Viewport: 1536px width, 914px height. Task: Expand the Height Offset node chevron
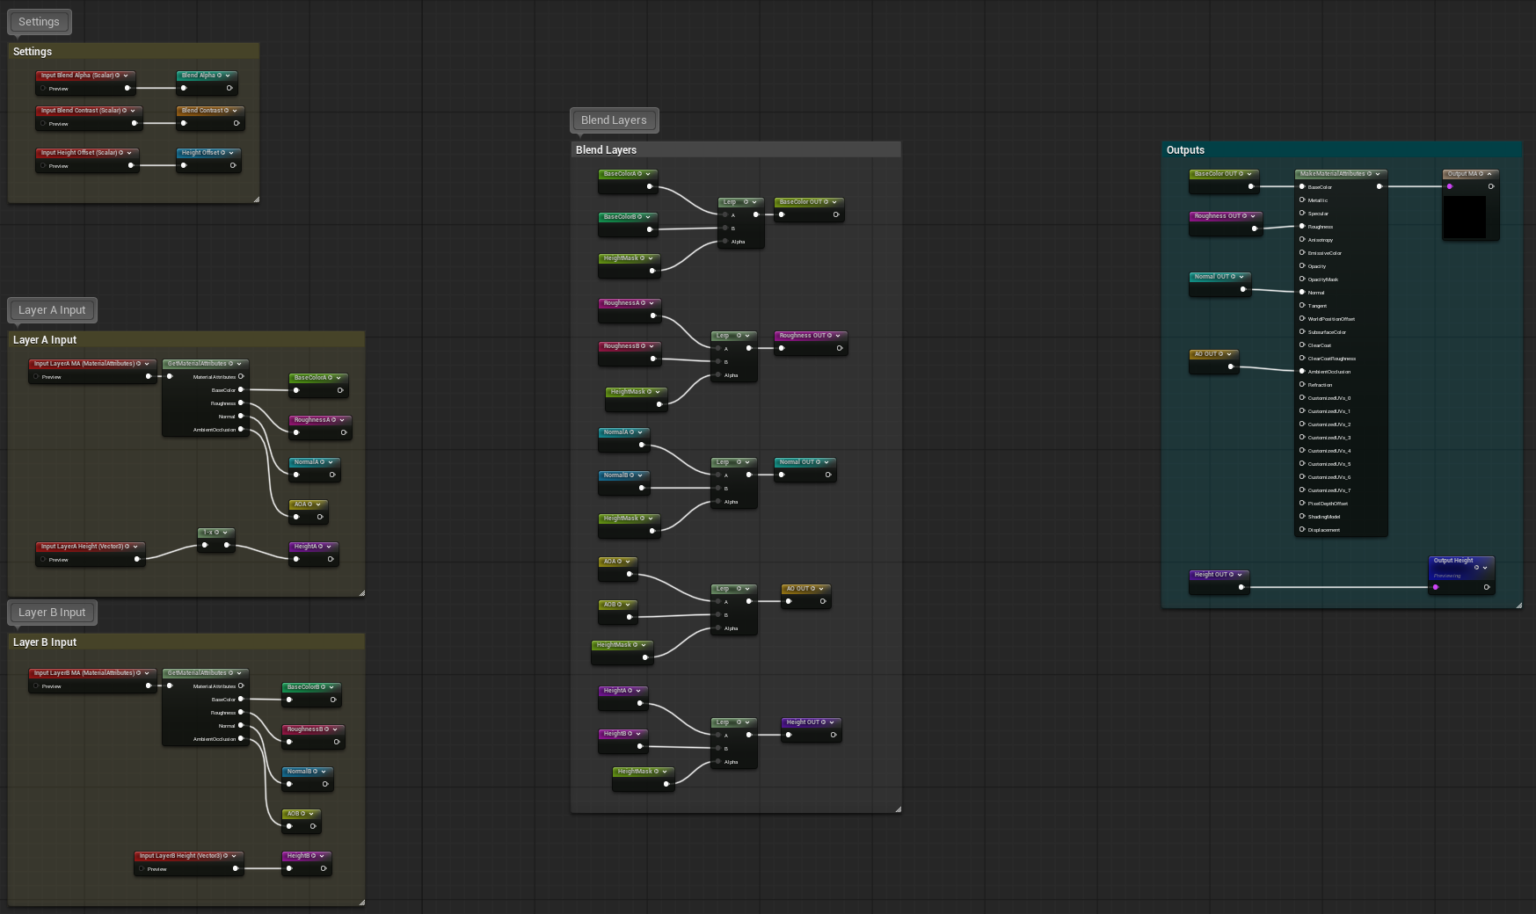tap(231, 153)
